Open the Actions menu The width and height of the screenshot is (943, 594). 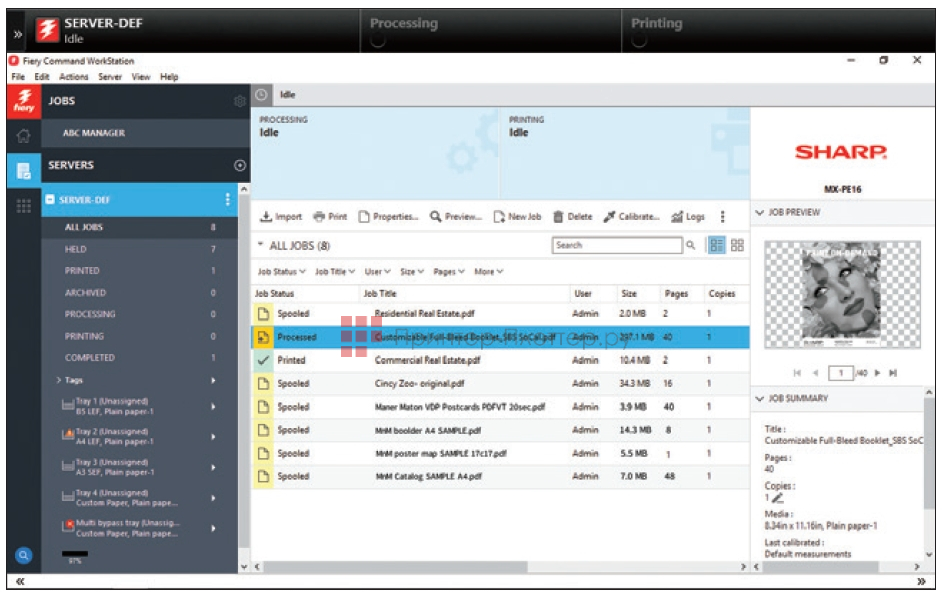[73, 77]
